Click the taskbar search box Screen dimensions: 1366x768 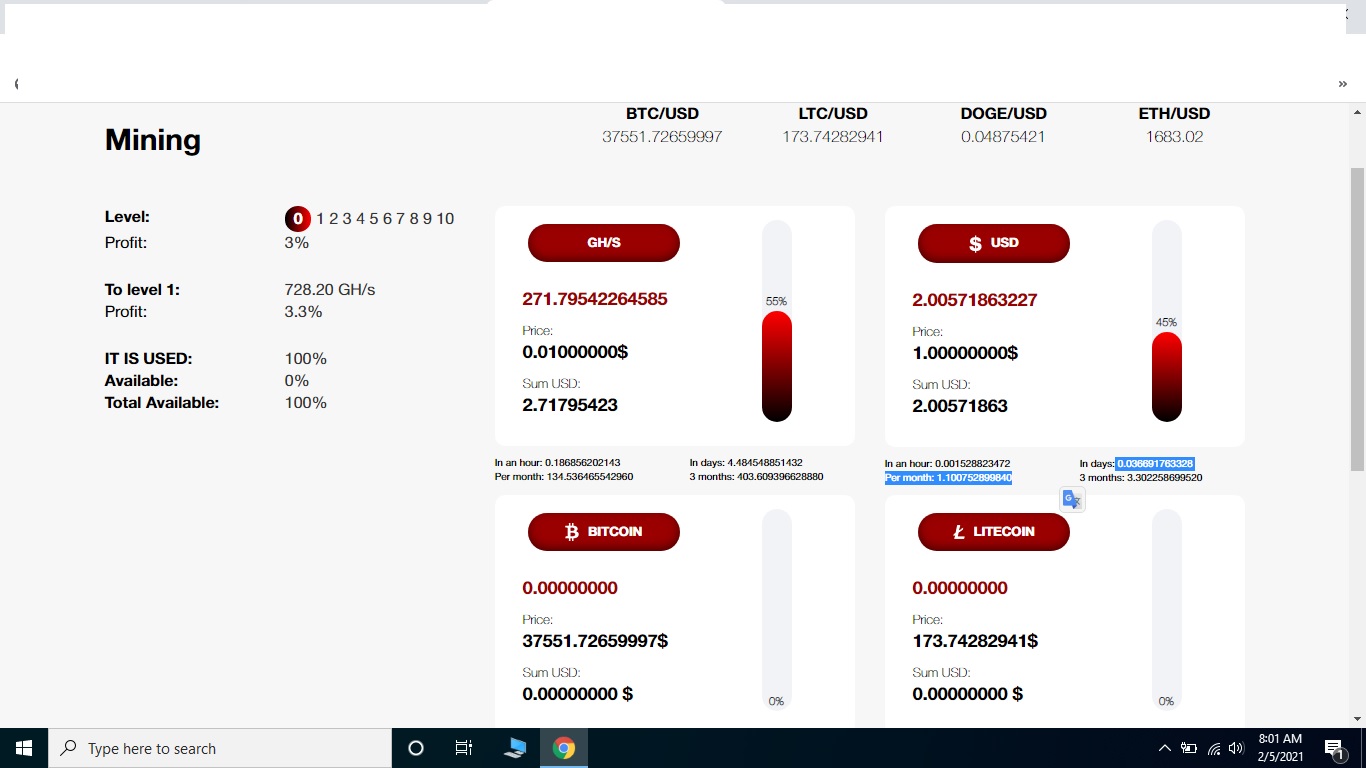[220, 748]
